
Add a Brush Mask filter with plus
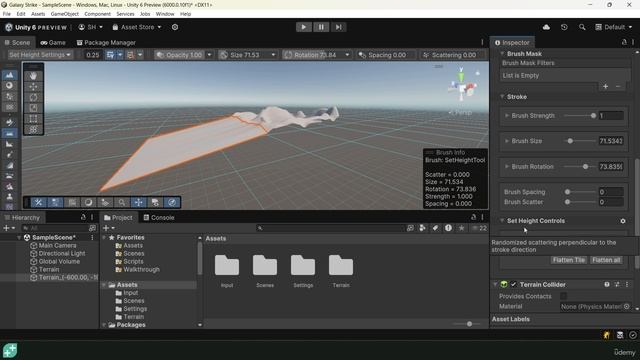click(606, 87)
